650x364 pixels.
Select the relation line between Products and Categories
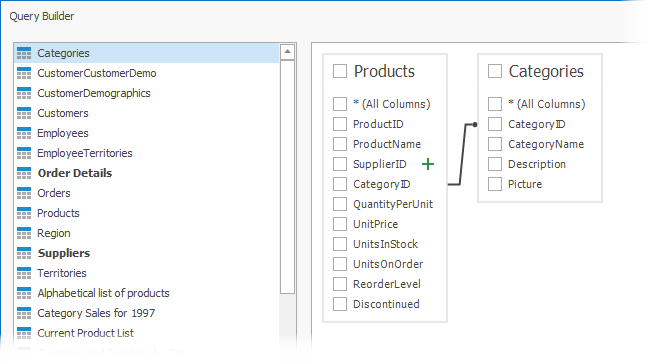(462, 154)
